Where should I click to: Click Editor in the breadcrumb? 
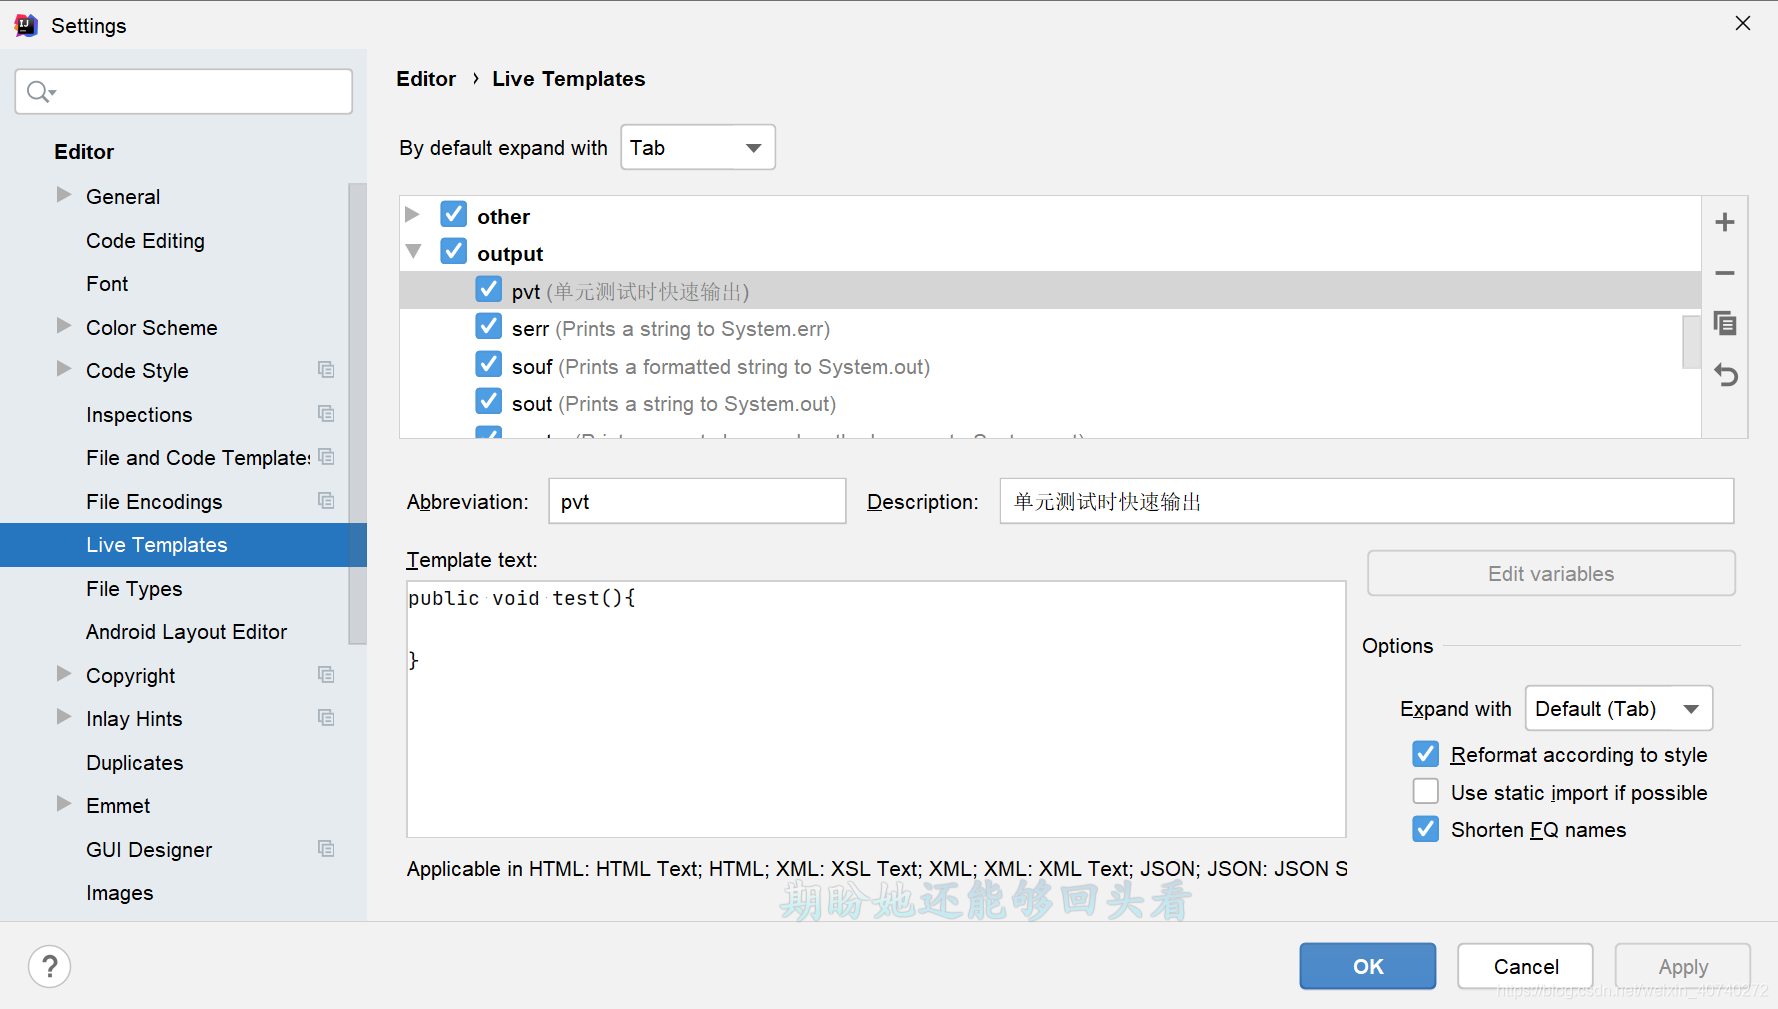click(426, 79)
